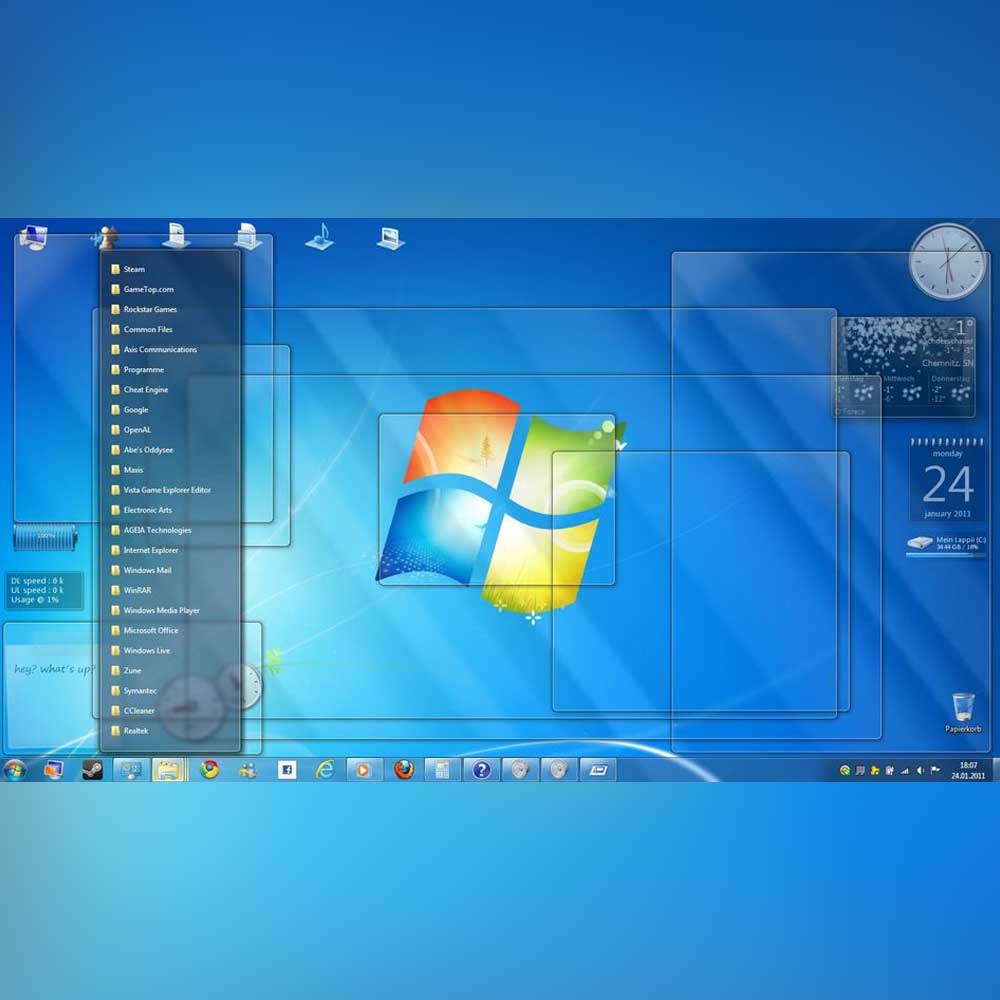Click the Show desktop button
Image resolution: width=1000 pixels, height=1000 pixels.
pos(996,770)
